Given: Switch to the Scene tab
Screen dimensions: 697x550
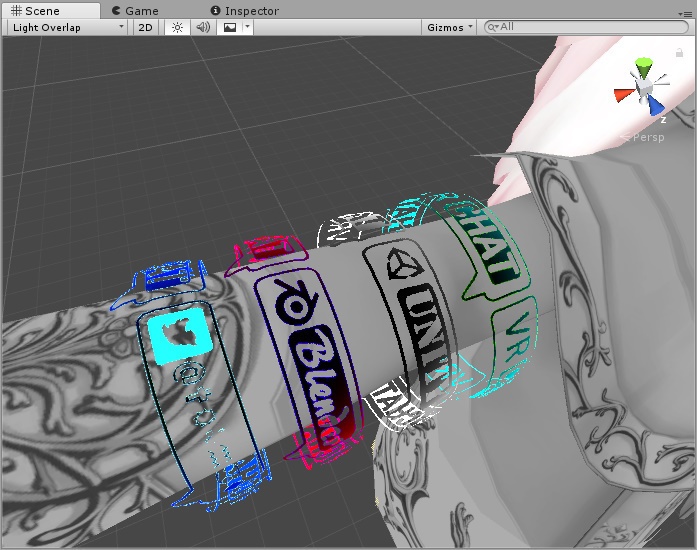Looking at the screenshot, I should tap(50, 11).
